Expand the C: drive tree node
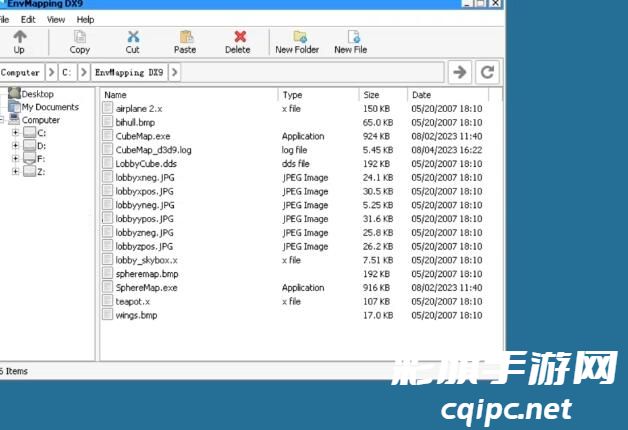 (15, 133)
